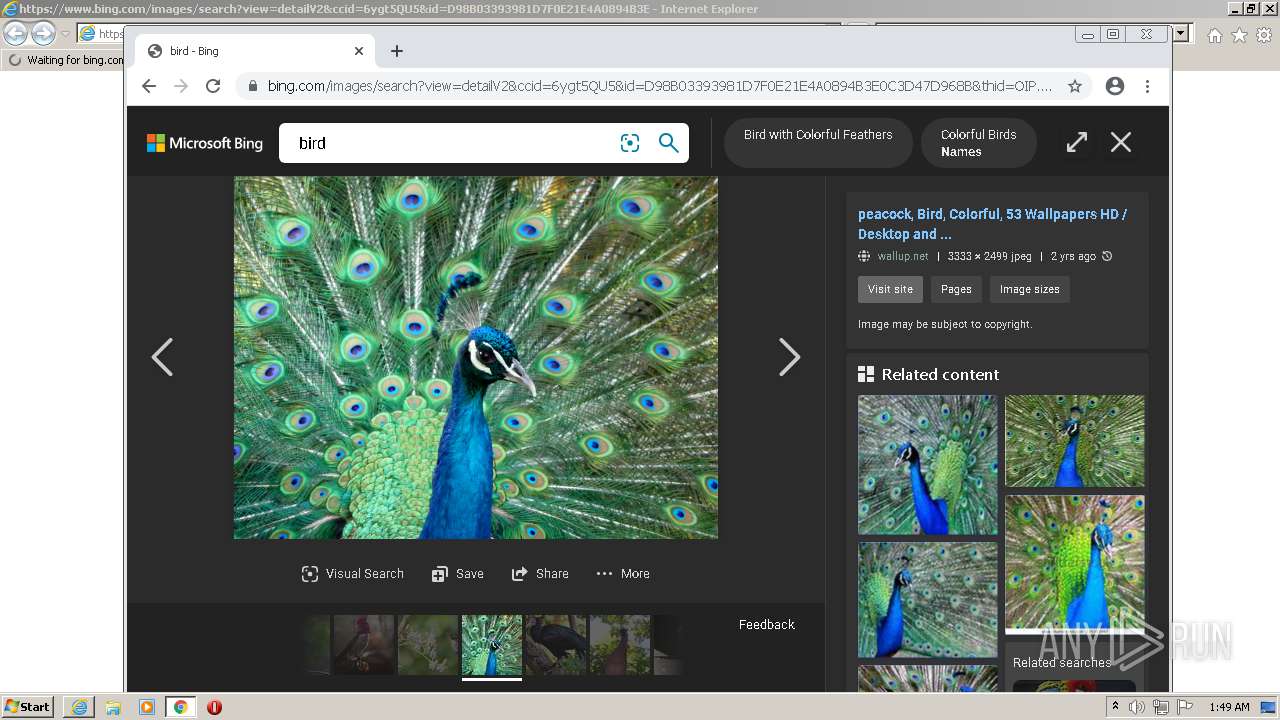Click the main peacock image
This screenshot has width=1280, height=720.
coord(476,358)
